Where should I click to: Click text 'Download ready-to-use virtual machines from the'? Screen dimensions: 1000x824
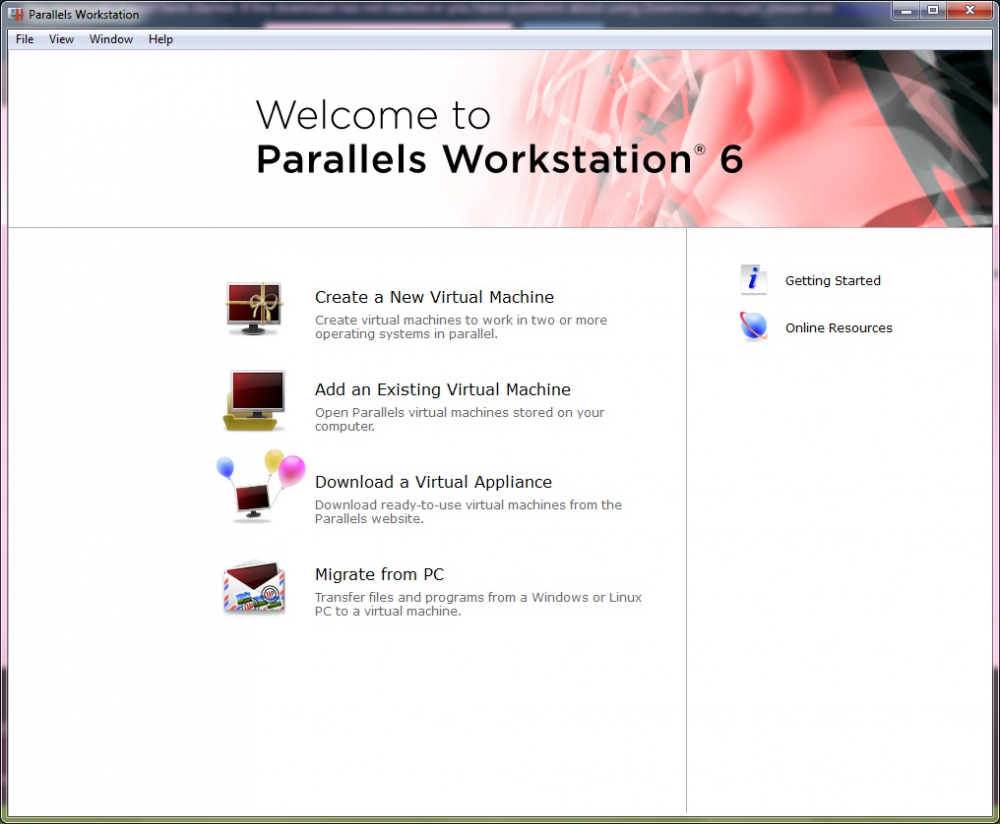[468, 505]
